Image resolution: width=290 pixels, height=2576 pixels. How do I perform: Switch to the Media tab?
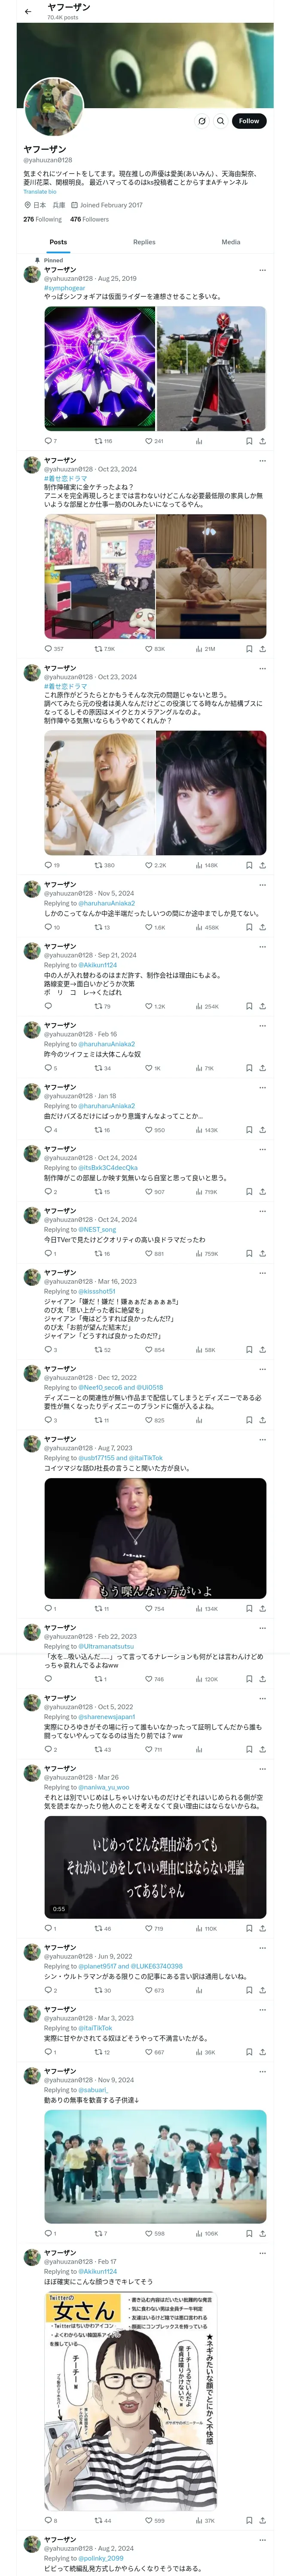pyautogui.click(x=231, y=242)
